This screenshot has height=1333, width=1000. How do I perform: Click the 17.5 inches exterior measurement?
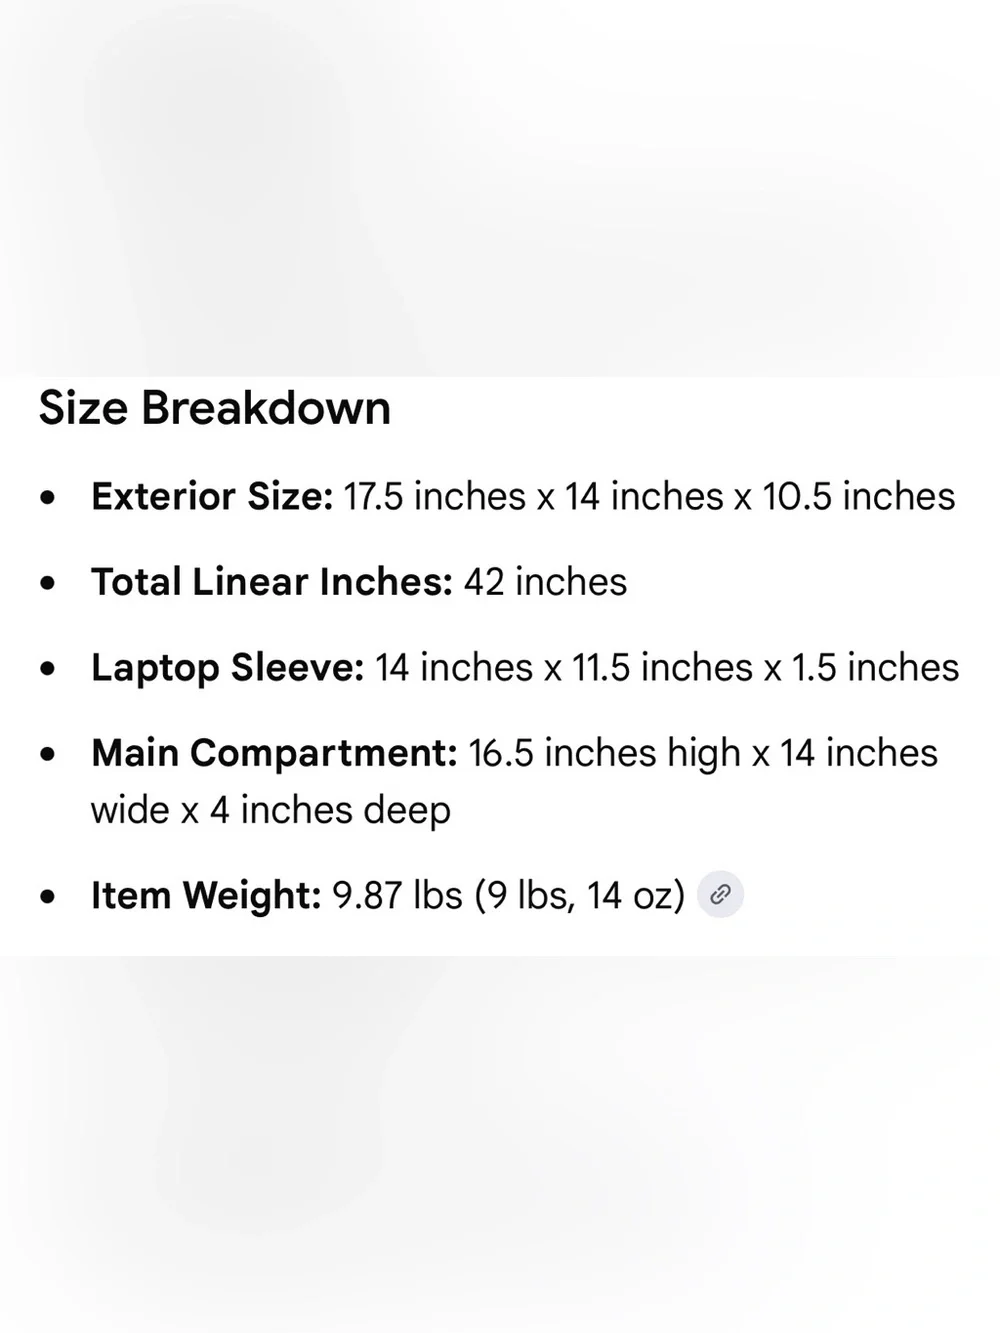pyautogui.click(x=435, y=496)
